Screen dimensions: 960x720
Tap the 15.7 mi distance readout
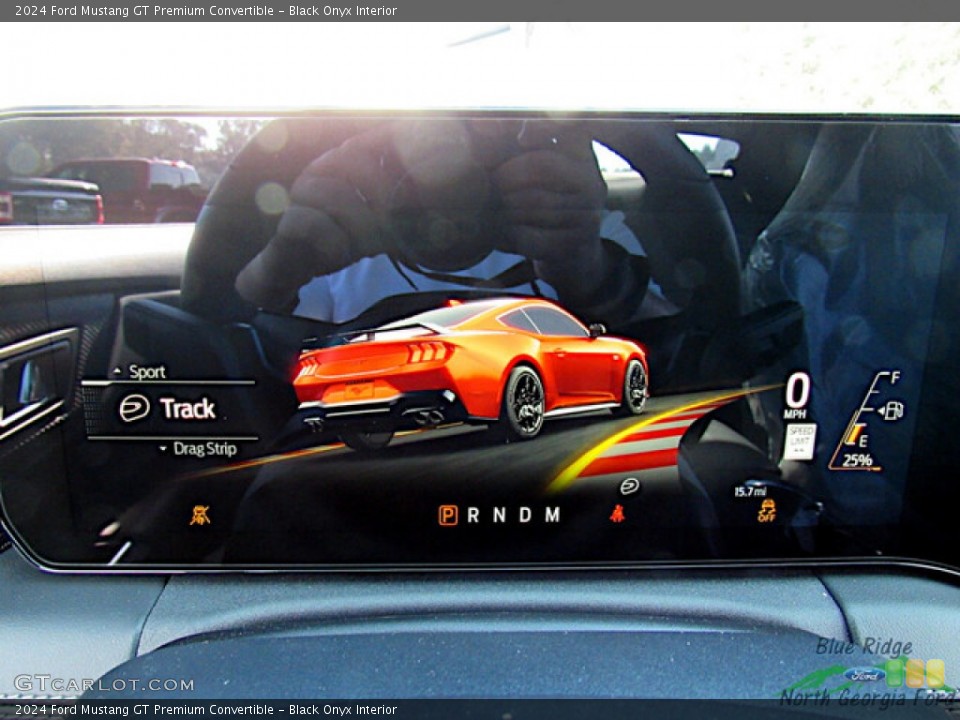750,491
